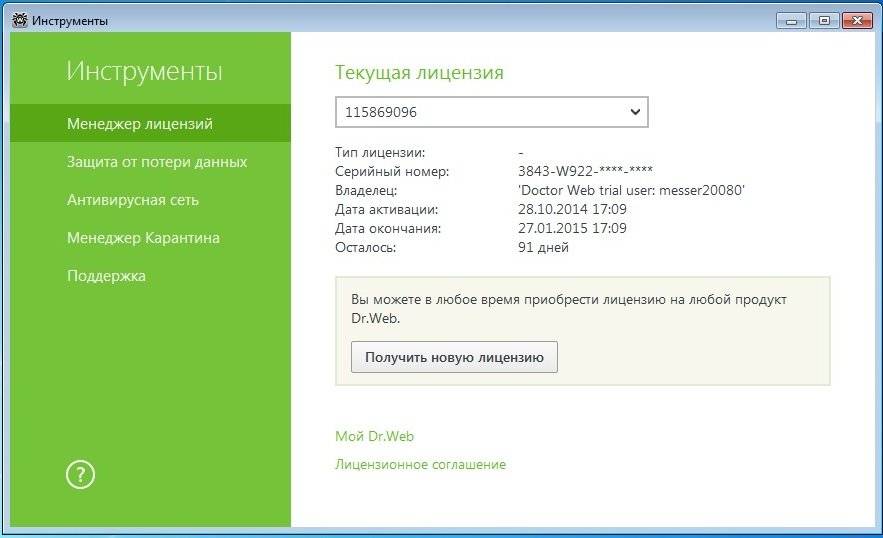Open the Лицензионное соглашение link
Viewport: 883px width, 538px height.
(420, 464)
